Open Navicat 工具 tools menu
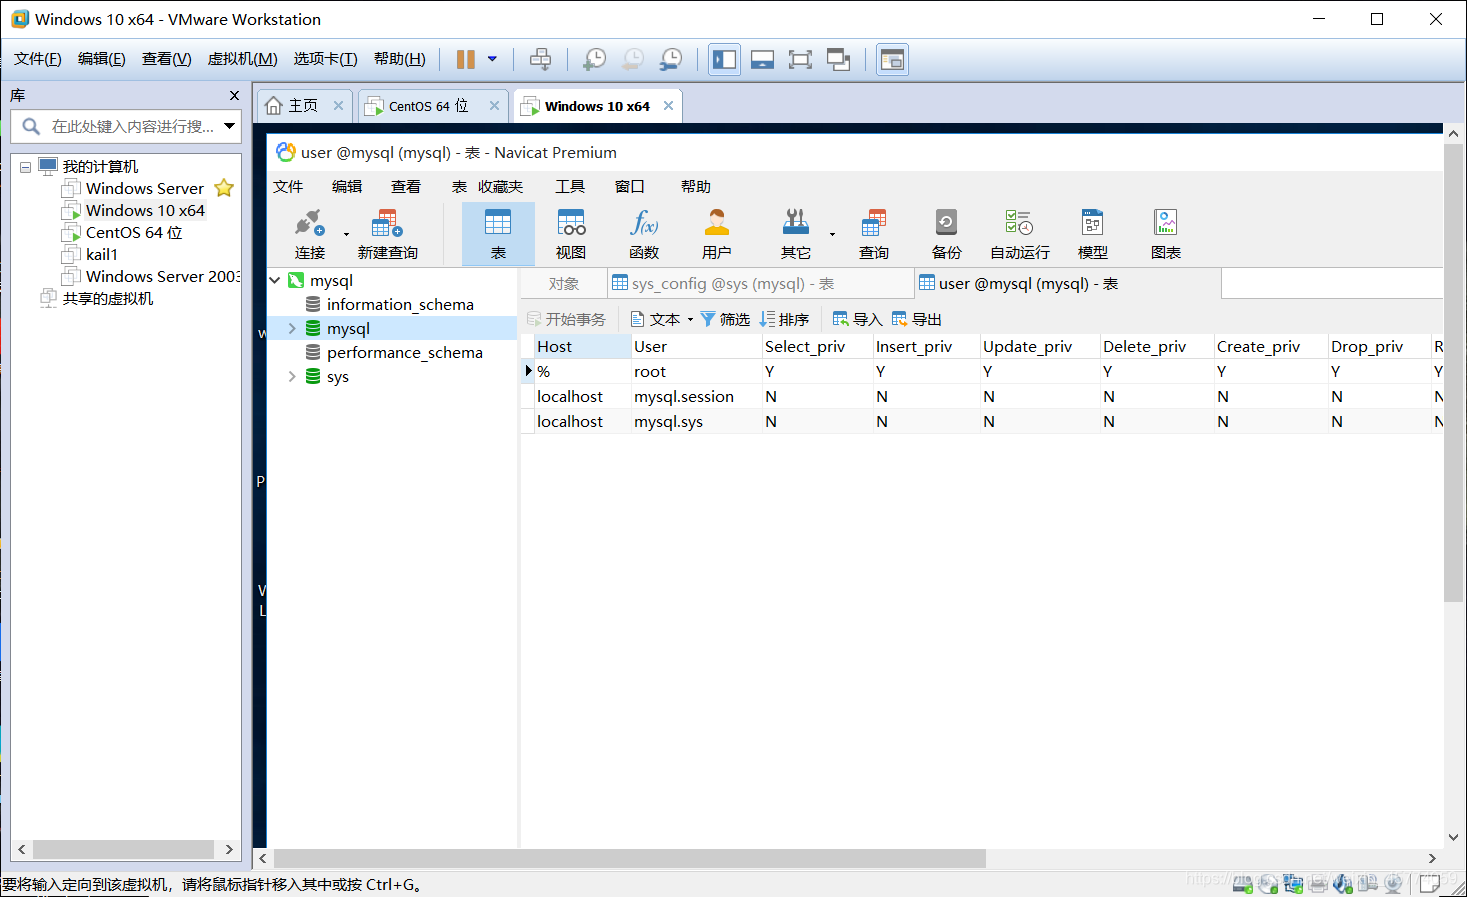Screen dimensions: 1467x897 click(570, 186)
